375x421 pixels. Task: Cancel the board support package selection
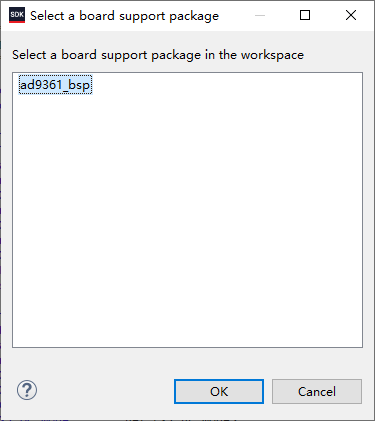(x=317, y=391)
